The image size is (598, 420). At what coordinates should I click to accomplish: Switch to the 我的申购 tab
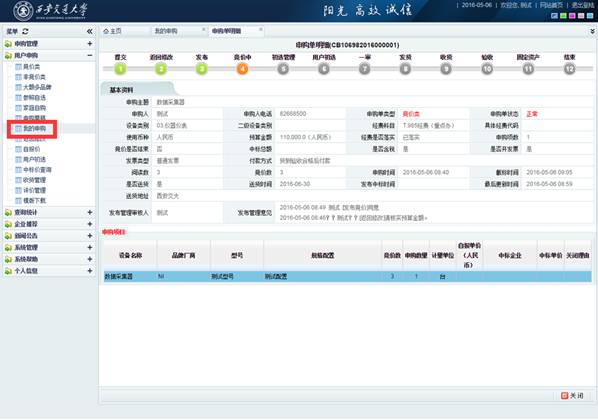click(x=166, y=31)
